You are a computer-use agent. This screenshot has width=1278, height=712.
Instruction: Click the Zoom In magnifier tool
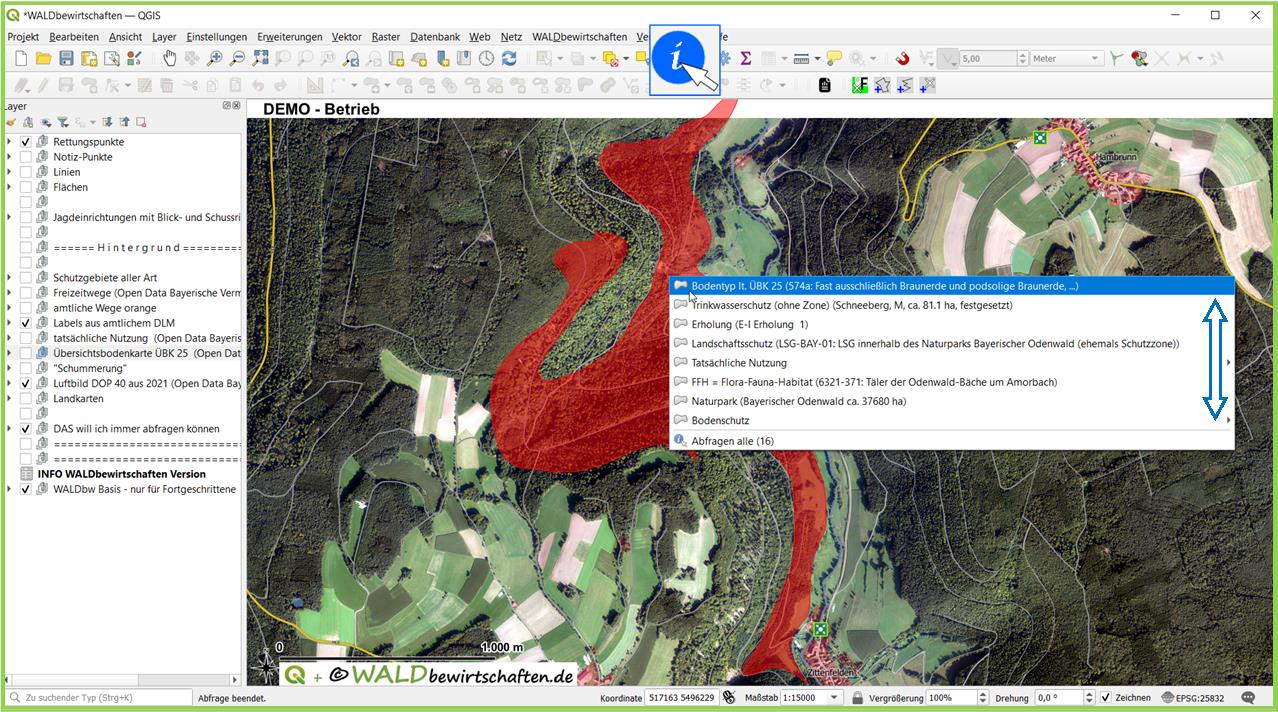click(x=214, y=59)
